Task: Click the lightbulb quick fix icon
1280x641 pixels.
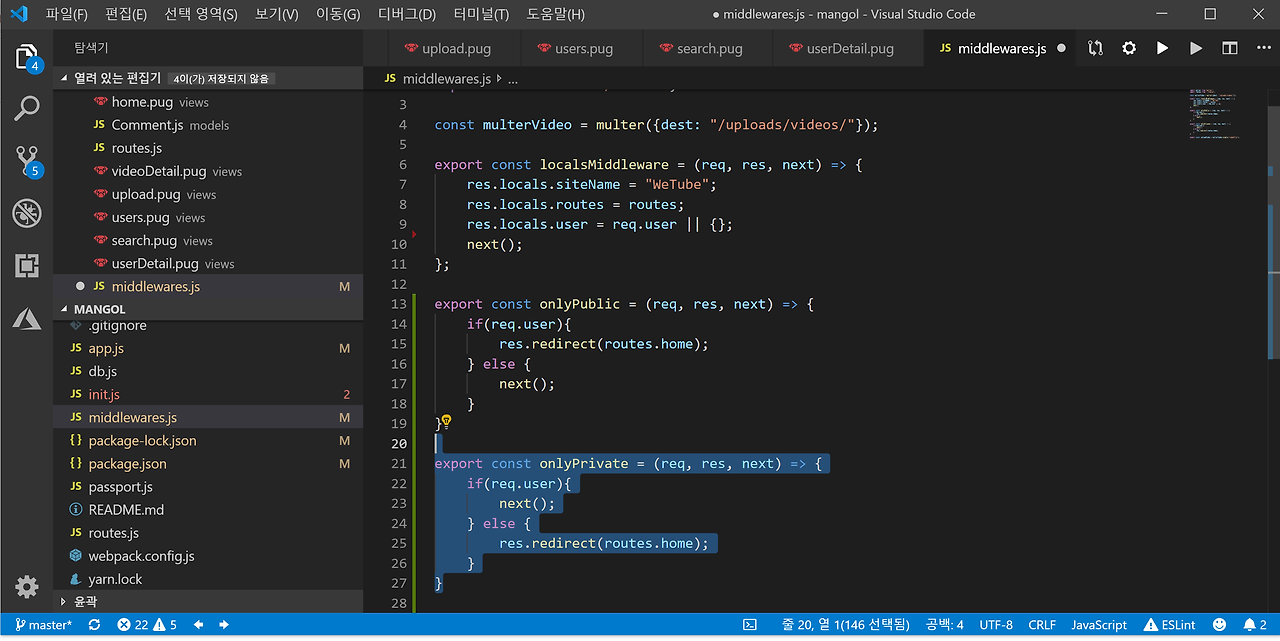Action: tap(447, 422)
